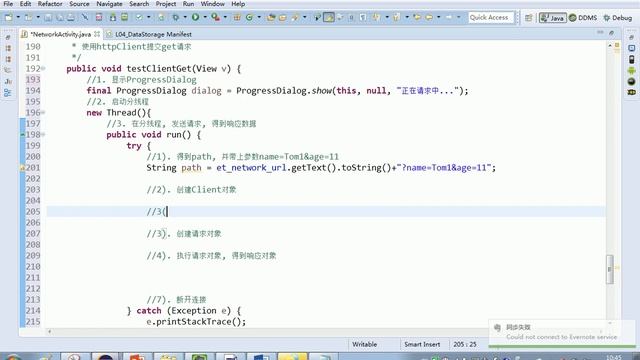This screenshot has height=360, width=640.
Task: Switch to the L04_DataStorage Manifest tab
Action: (149, 34)
